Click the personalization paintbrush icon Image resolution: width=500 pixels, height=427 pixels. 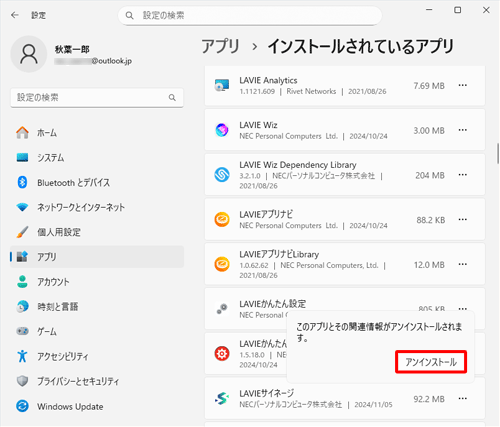[x=22, y=232]
